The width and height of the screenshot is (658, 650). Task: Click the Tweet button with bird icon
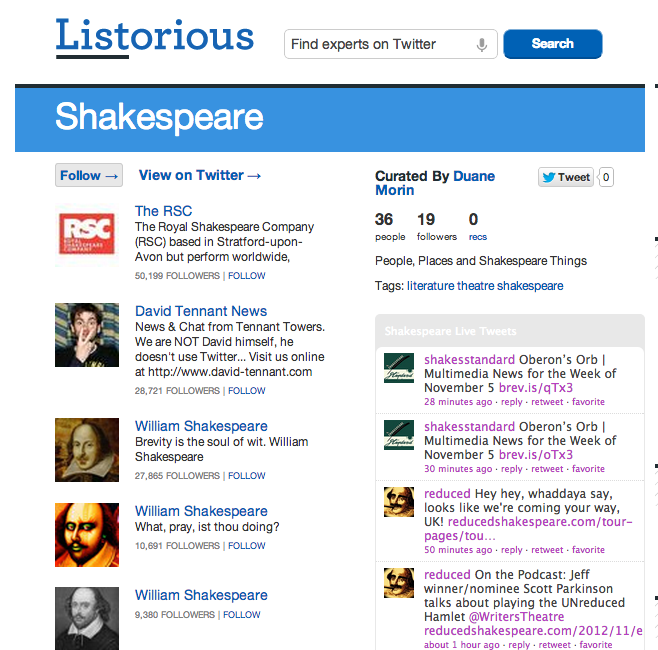[x=566, y=177]
